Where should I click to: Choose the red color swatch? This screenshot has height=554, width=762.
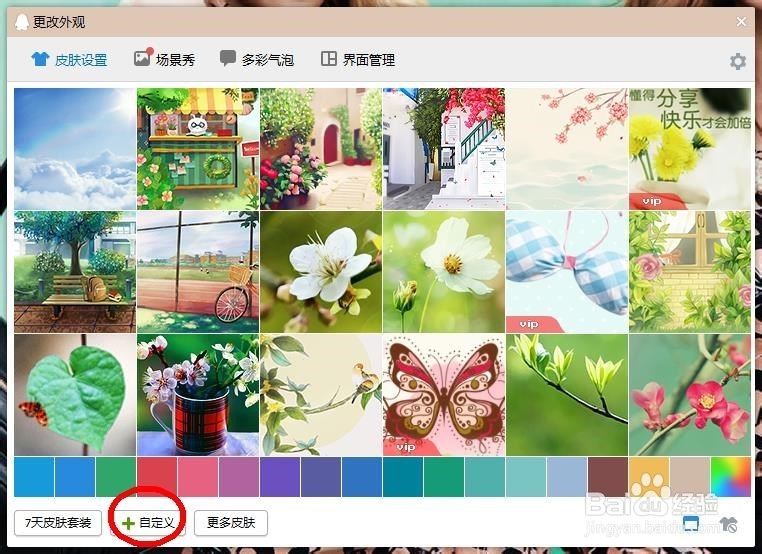tap(157, 477)
